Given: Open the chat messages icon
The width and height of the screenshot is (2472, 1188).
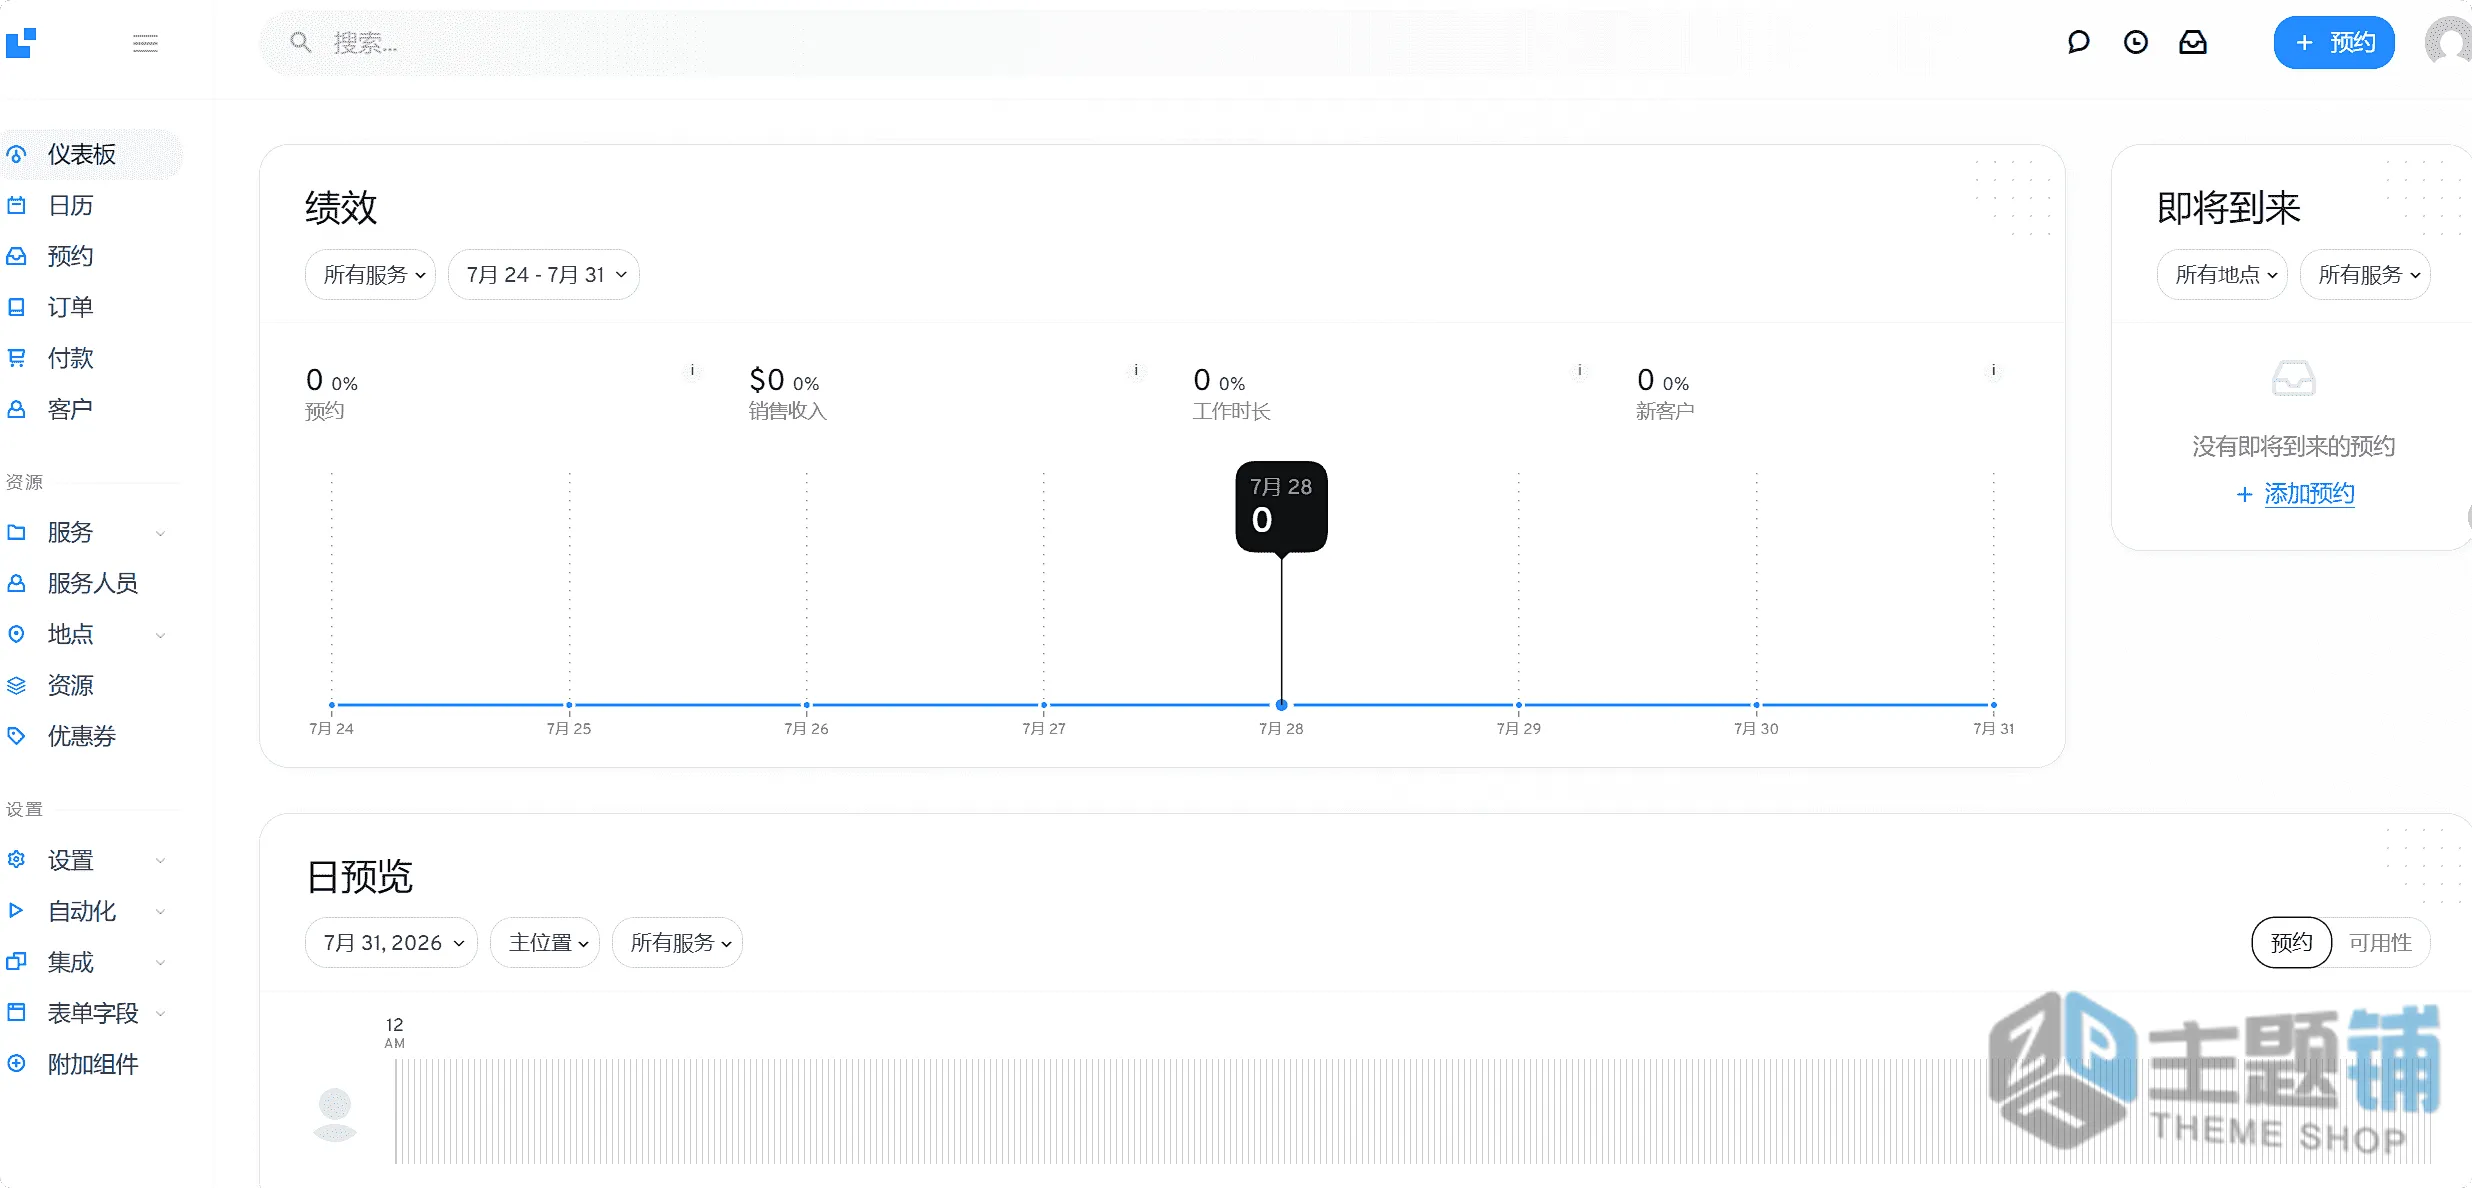Looking at the screenshot, I should click(x=2078, y=42).
